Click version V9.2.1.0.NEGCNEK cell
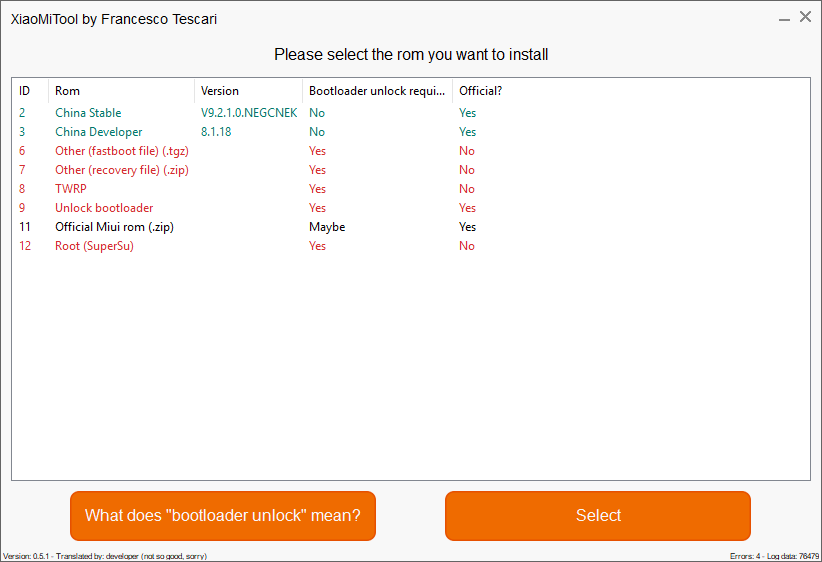The image size is (822, 562). 248,113
